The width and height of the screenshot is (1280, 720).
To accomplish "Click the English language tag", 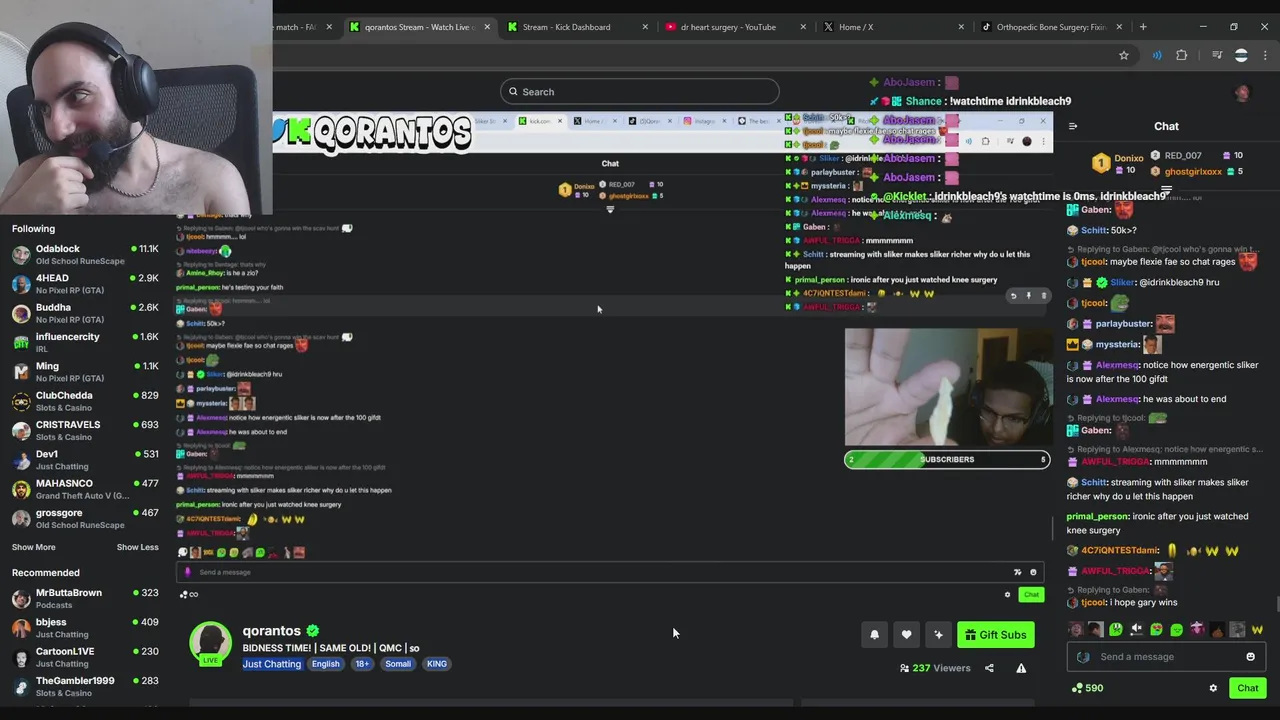I will [x=325, y=664].
